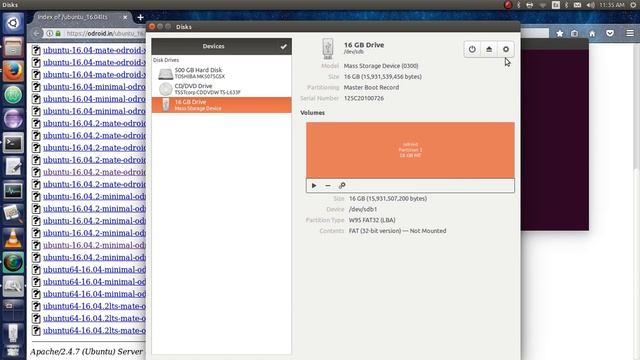Select the 16 GB Drive Mass Storage Device
Image resolution: width=640 pixels, height=360 pixels.
pos(222,105)
